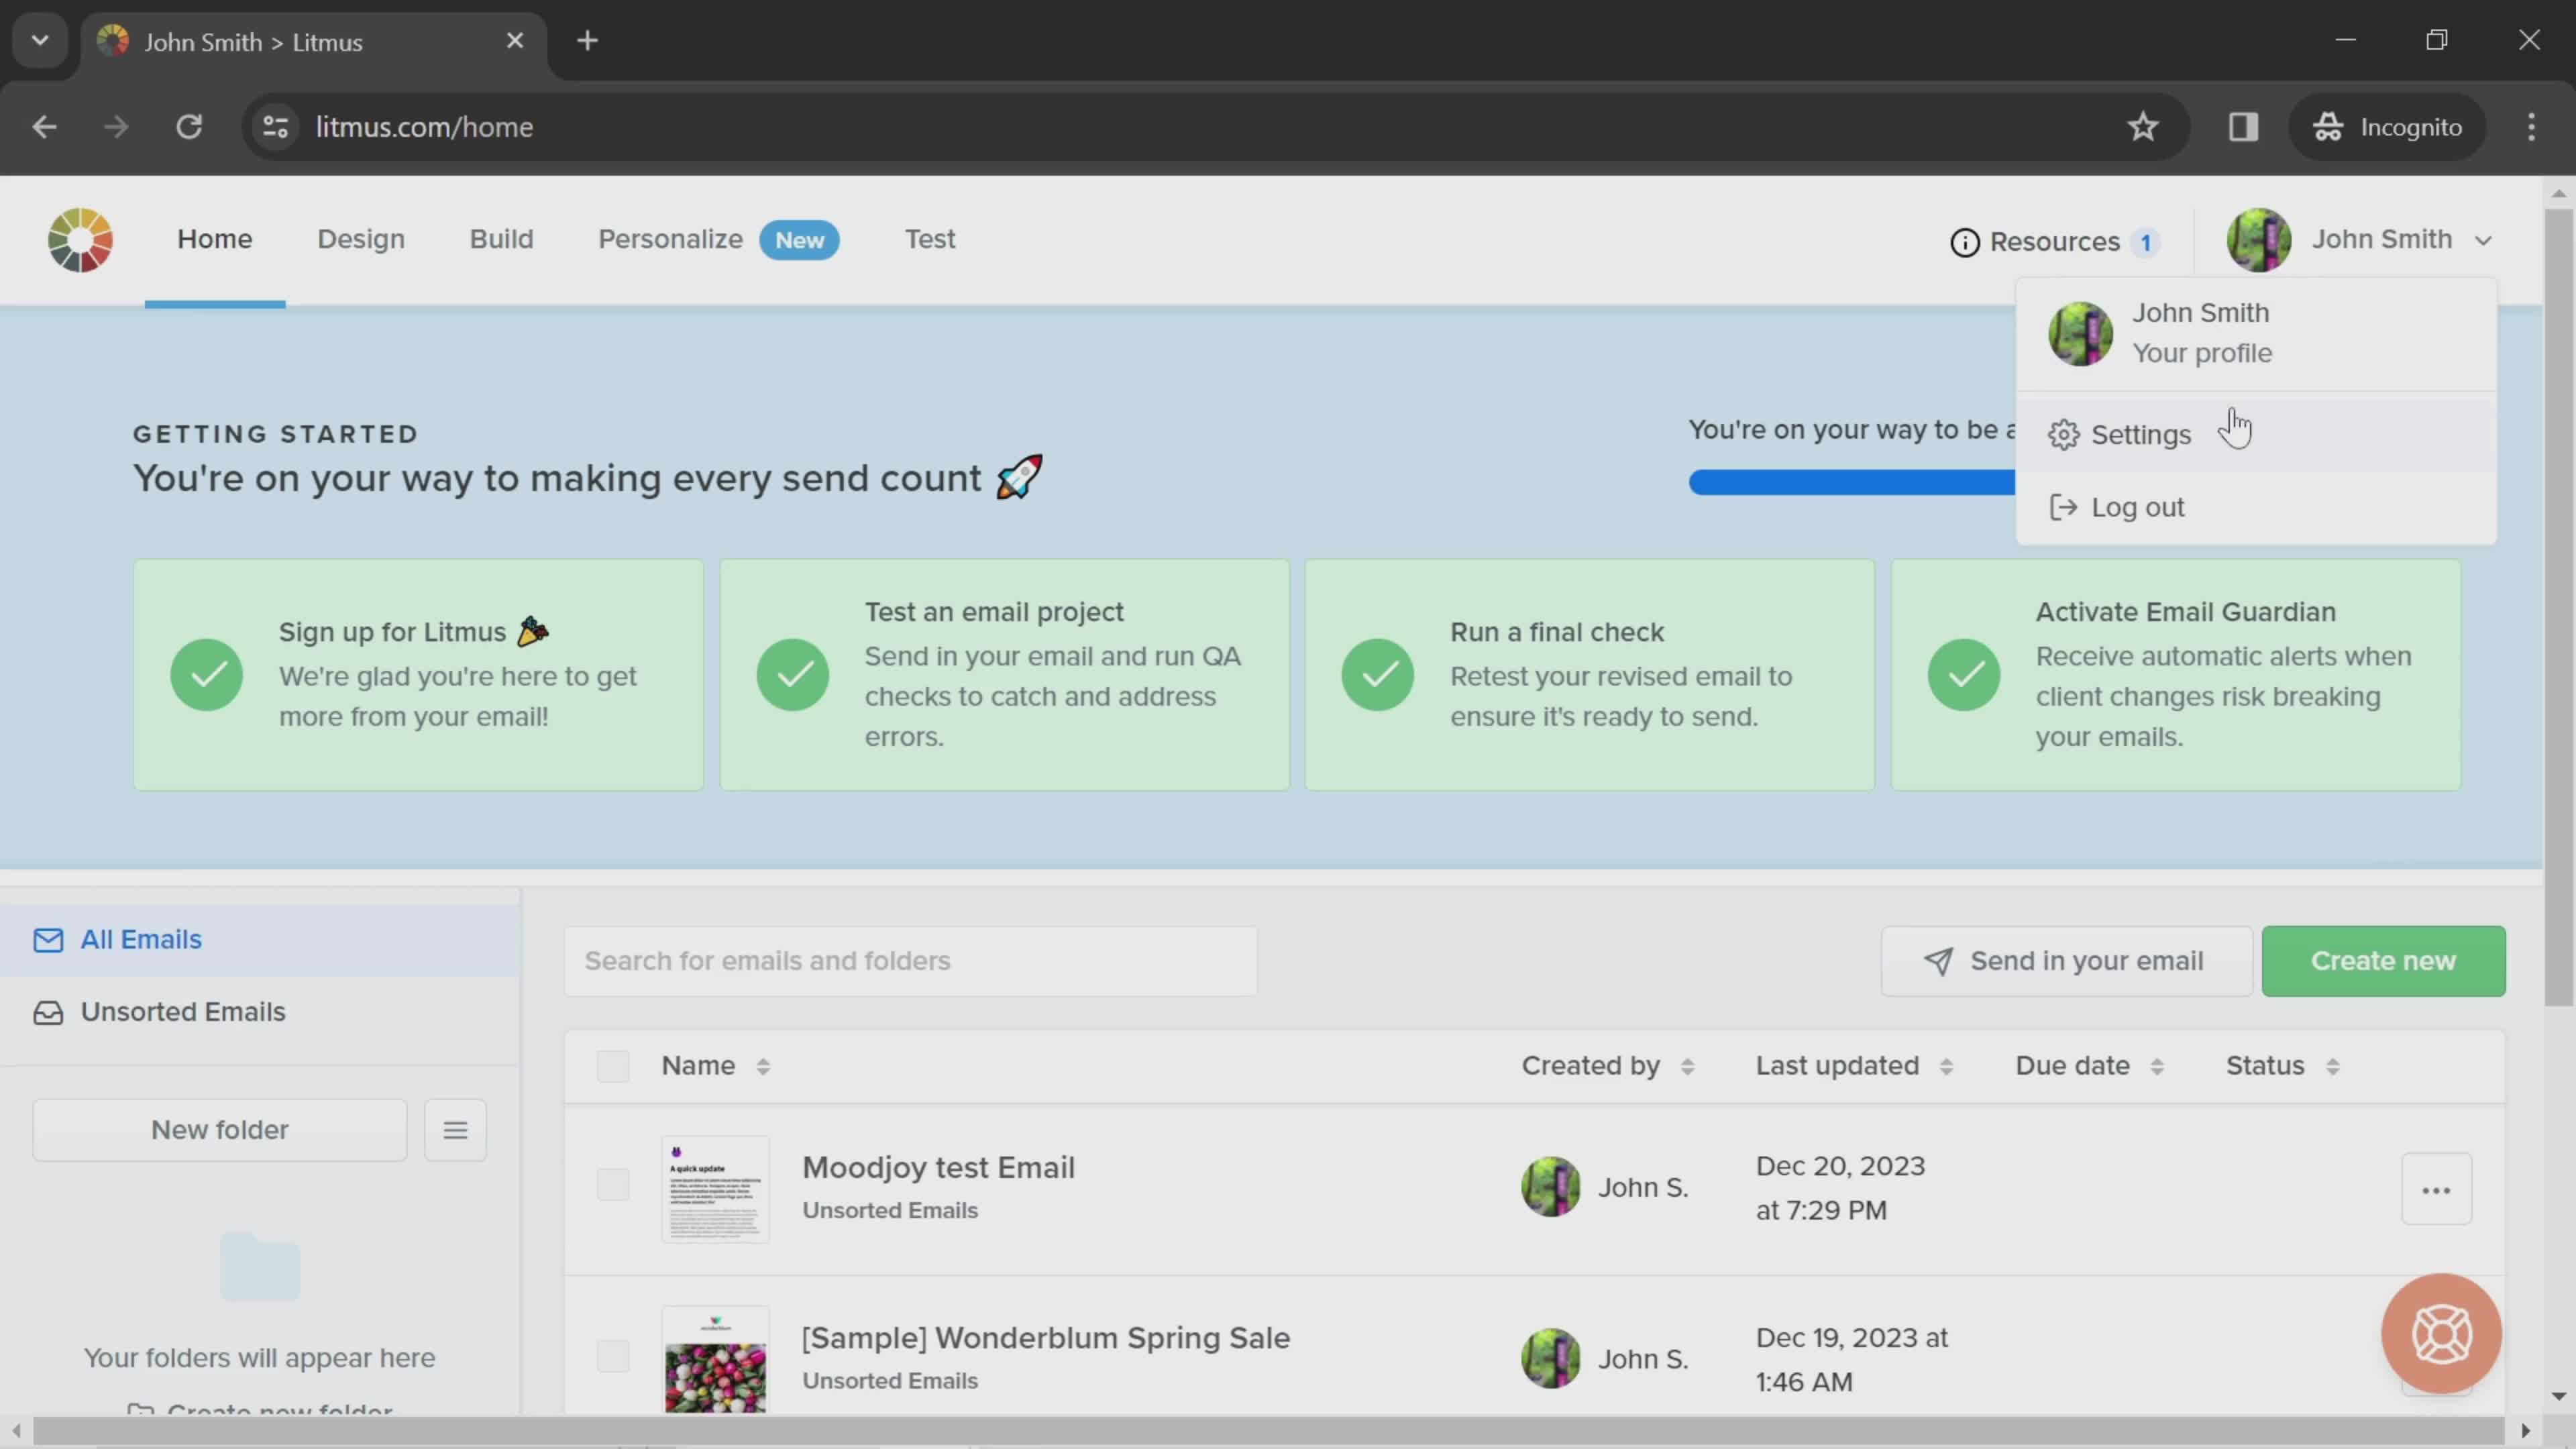Open Unsorted Emails inbox
Viewport: 2576px width, 1449px height.
point(182,1013)
